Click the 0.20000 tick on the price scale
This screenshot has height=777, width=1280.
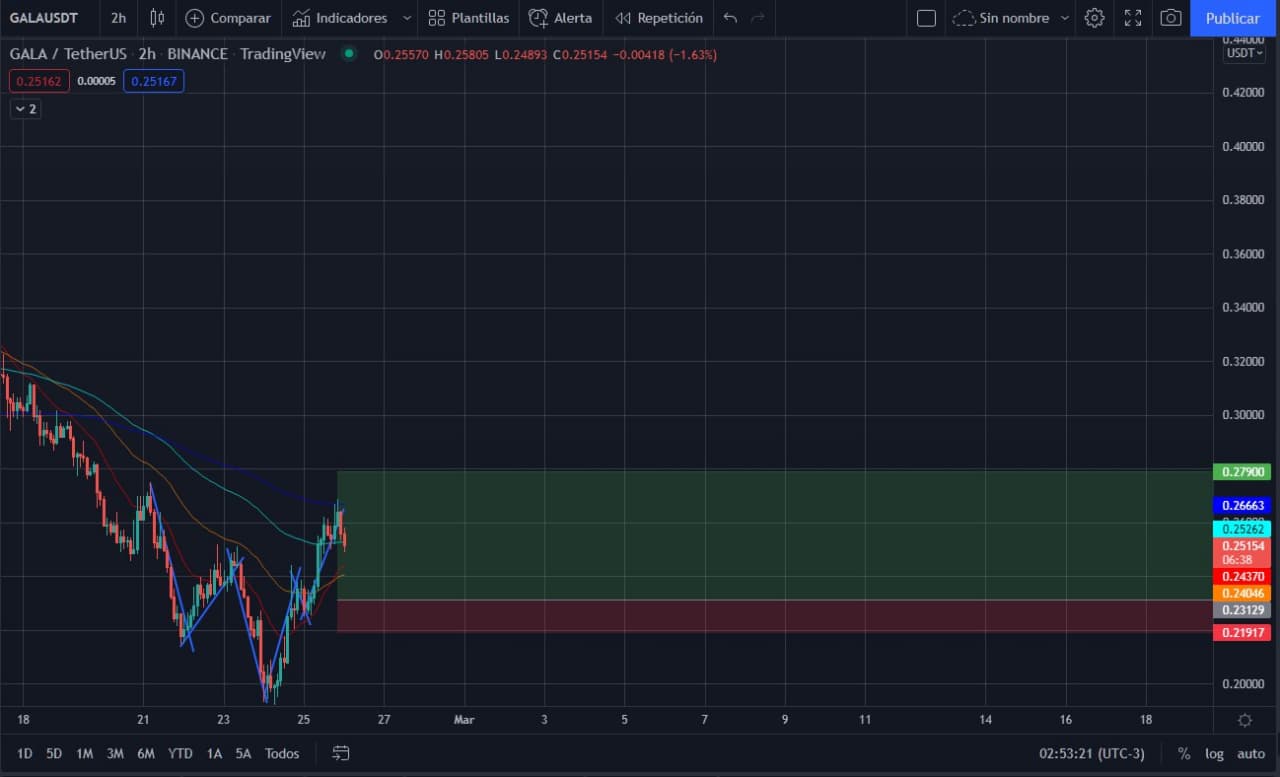pyautogui.click(x=1243, y=684)
